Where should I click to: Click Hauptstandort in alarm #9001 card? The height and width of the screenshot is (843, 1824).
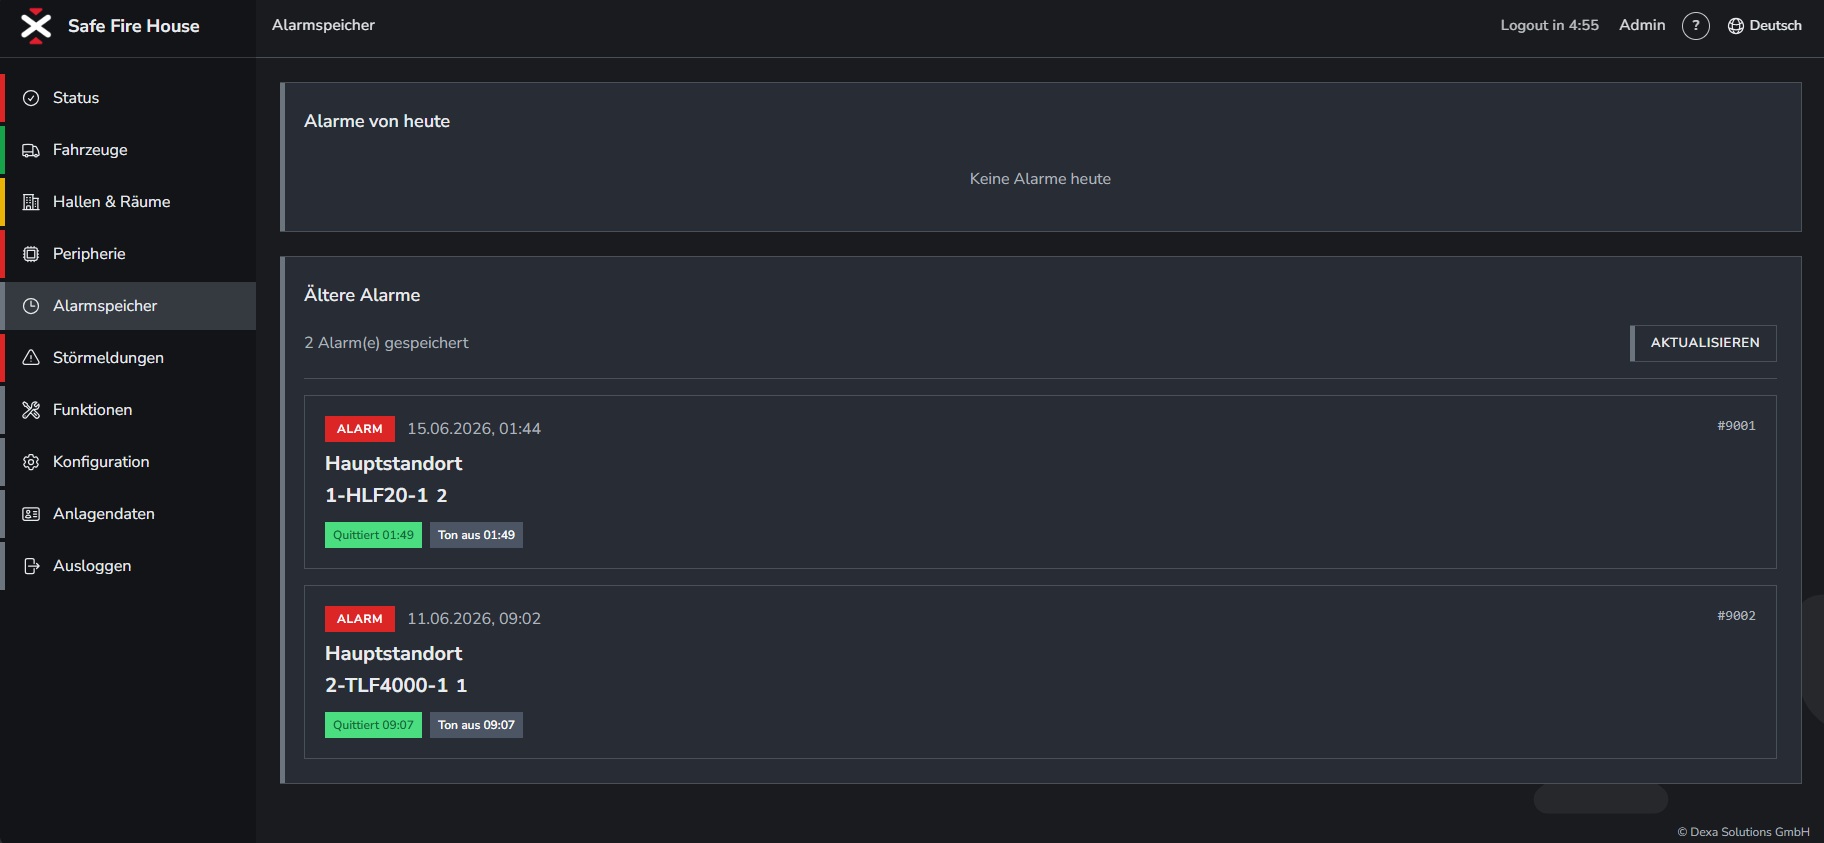(393, 463)
